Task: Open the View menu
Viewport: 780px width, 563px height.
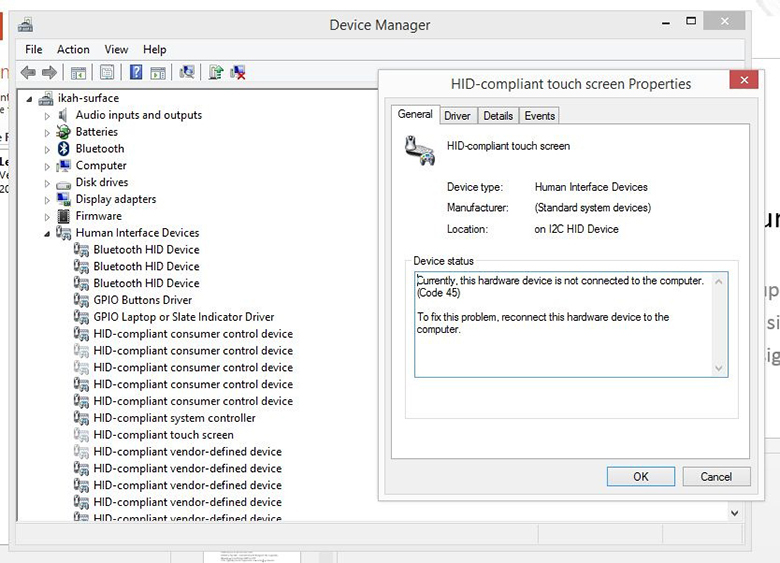Action: point(116,49)
